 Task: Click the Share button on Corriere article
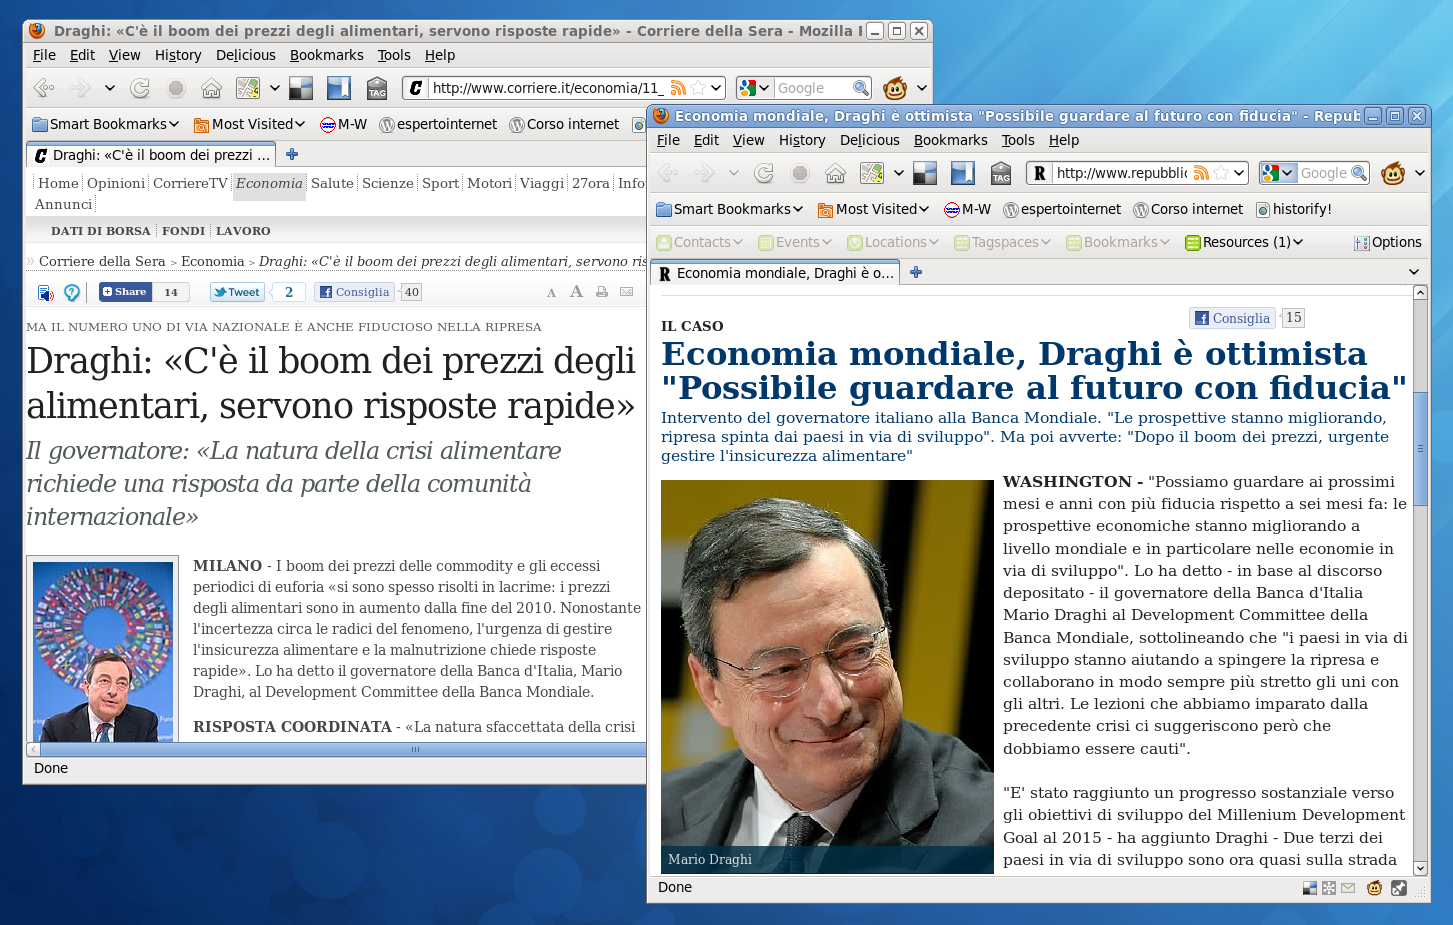point(125,292)
